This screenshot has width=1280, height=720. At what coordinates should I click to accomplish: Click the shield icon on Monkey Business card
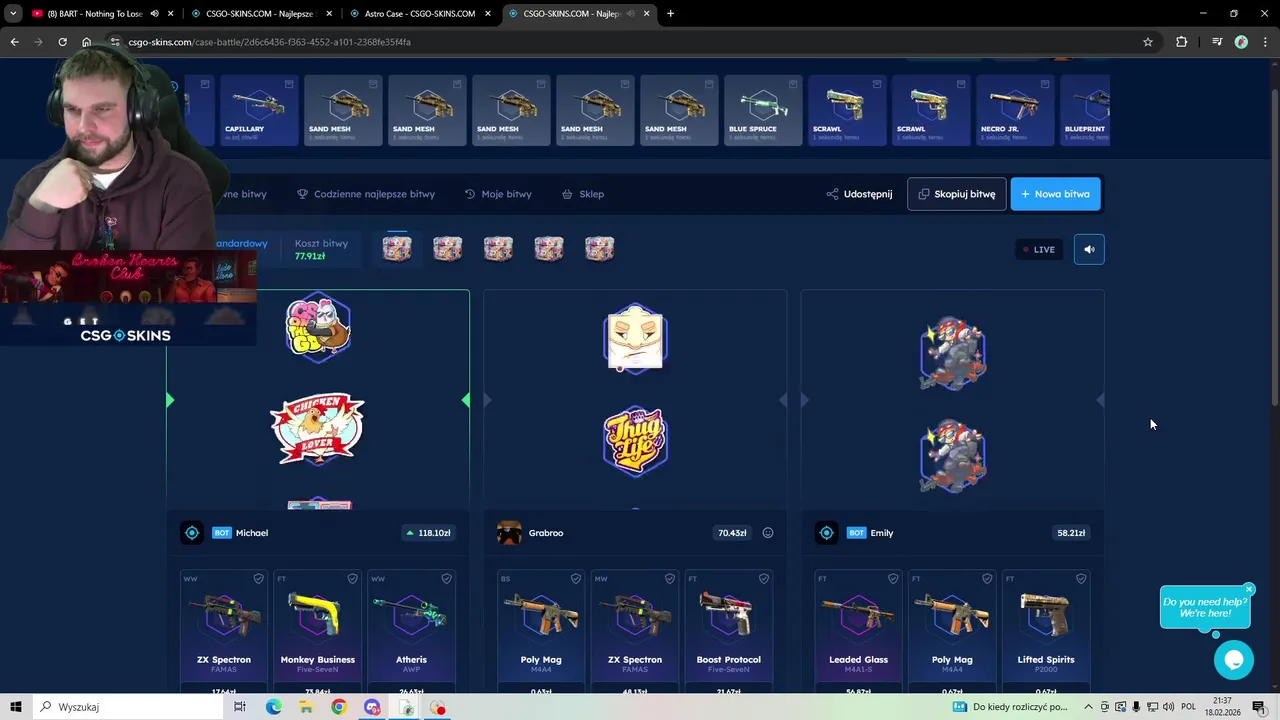click(352, 579)
